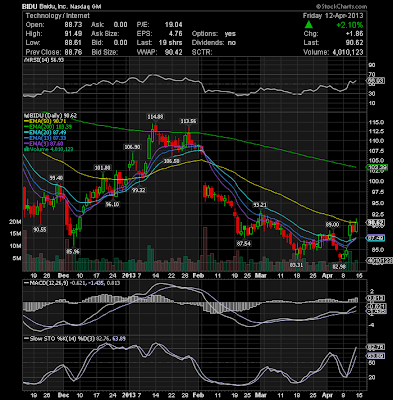The image size is (393, 400).
Task: Click the purple EMA(5) legend entry
Action: [x=43, y=144]
